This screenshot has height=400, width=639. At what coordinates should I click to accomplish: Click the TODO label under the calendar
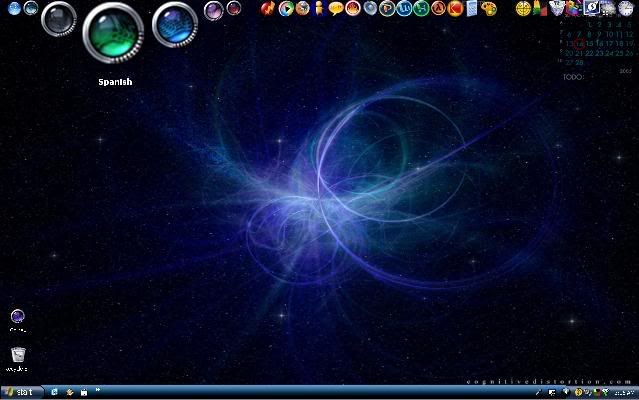(573, 77)
